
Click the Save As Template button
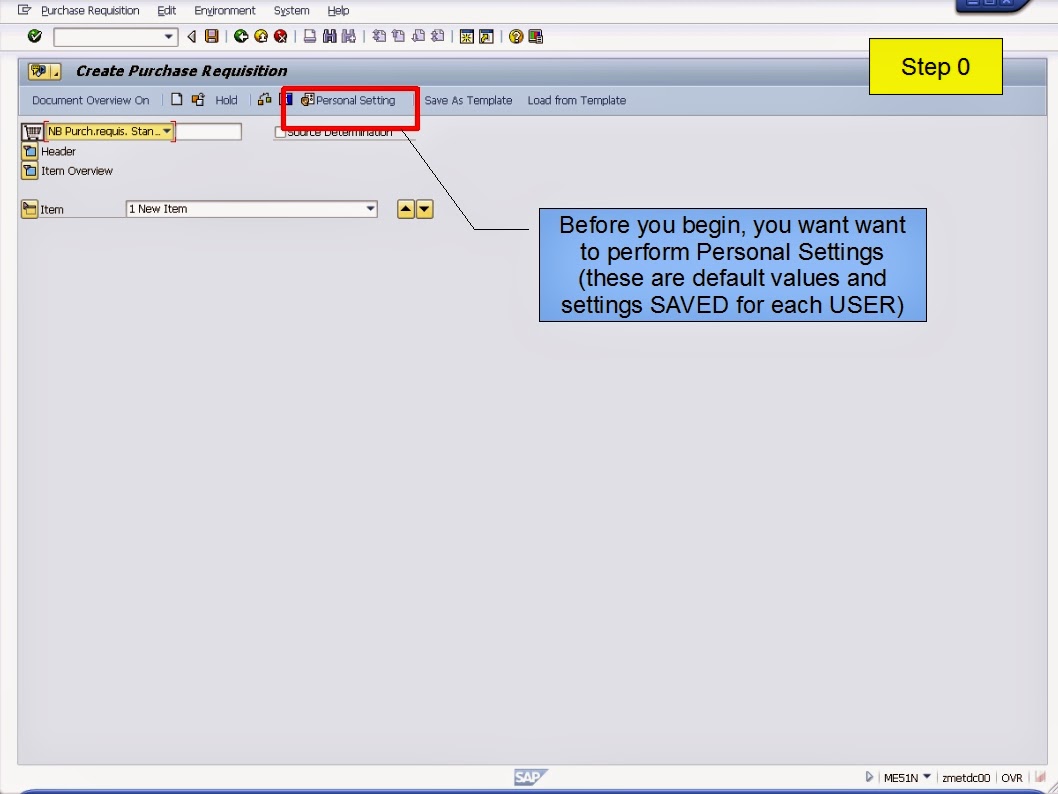468,100
